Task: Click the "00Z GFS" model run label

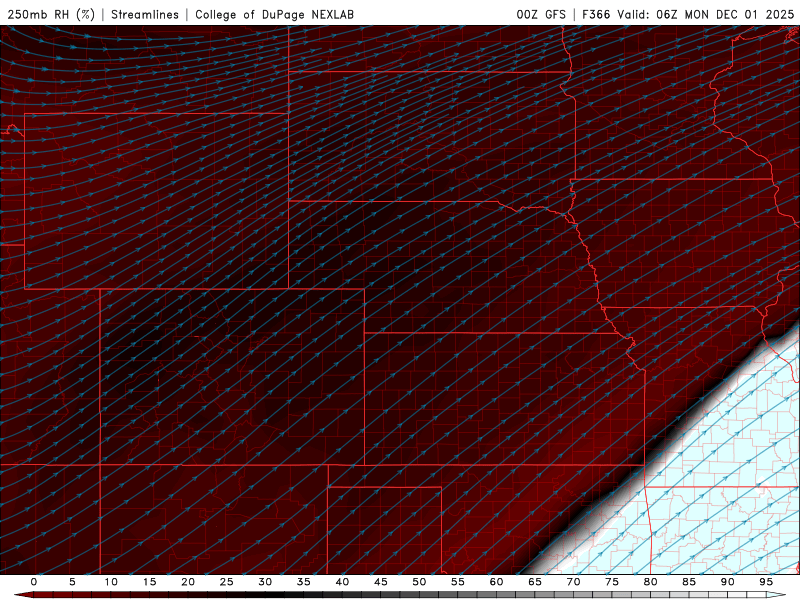Action: coord(541,14)
